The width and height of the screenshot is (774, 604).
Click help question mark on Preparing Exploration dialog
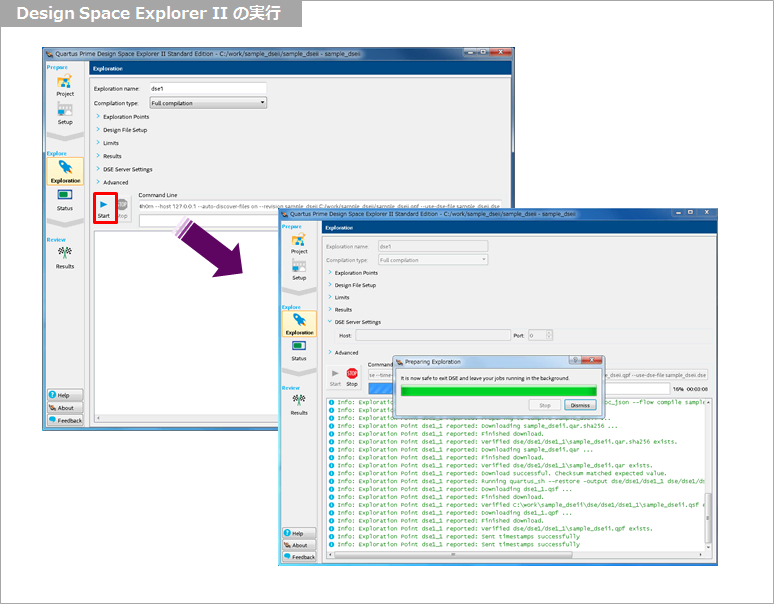[x=575, y=360]
